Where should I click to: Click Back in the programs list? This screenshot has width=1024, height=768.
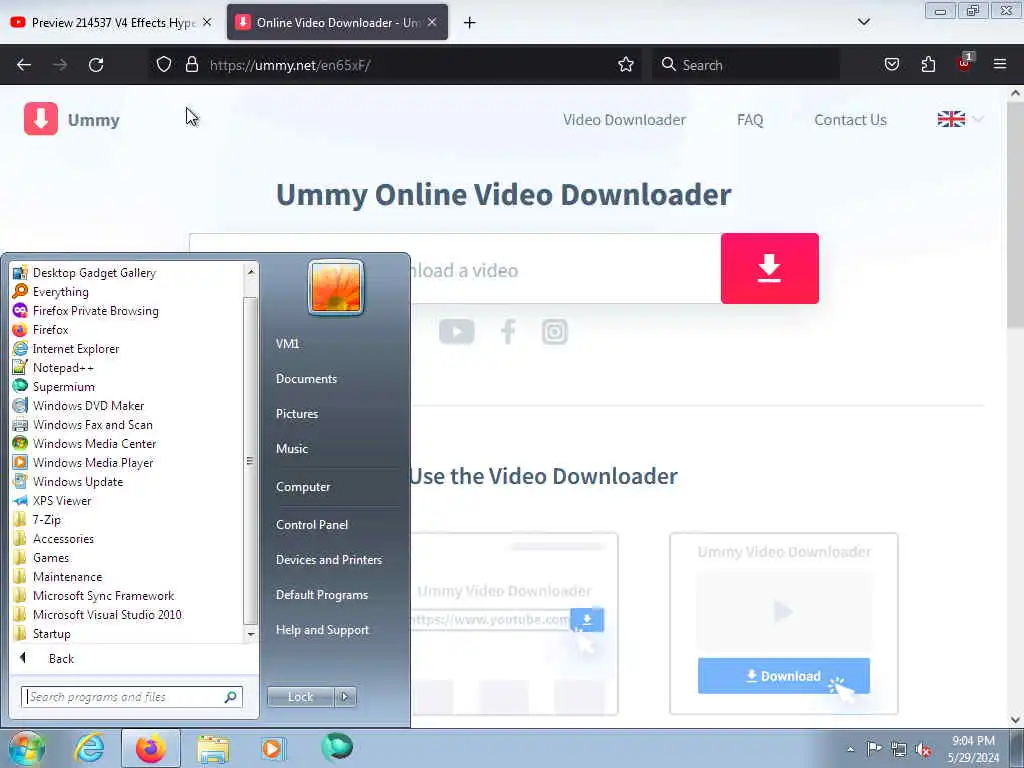pos(61,658)
